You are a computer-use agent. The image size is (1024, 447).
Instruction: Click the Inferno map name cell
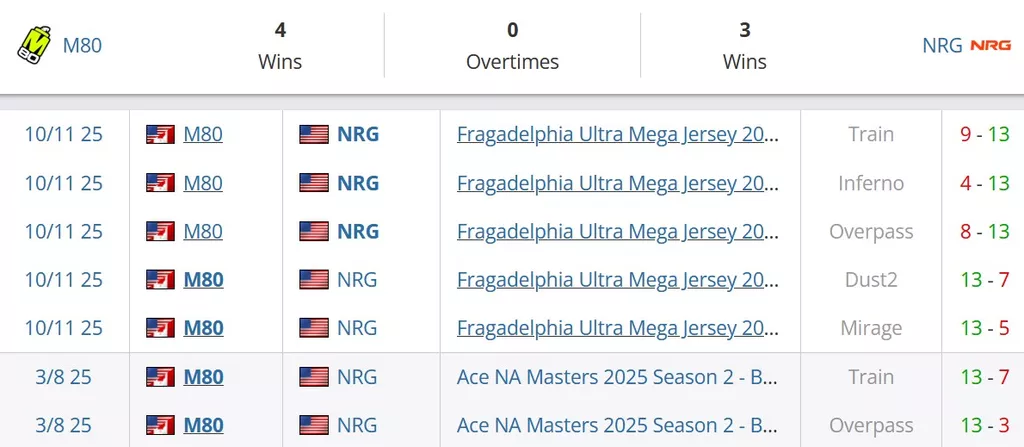pyautogui.click(x=871, y=183)
